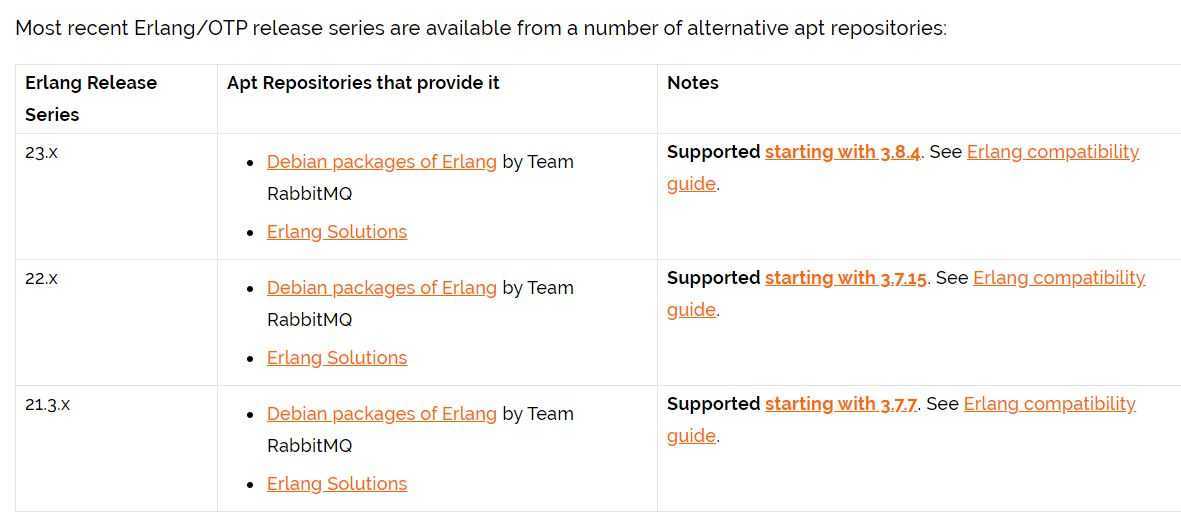Open Erlang compatibility guide link in 22.x row
This screenshot has width=1181, height=525.
coord(1059,278)
